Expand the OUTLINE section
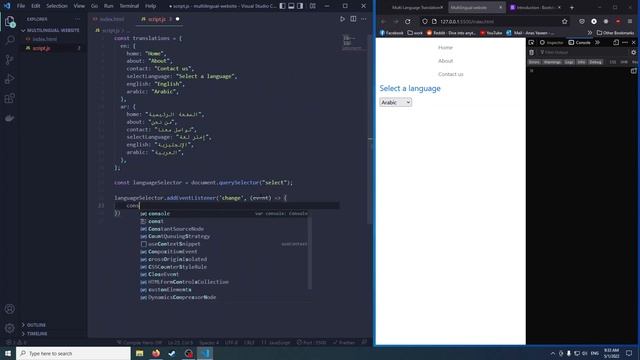Viewport: 640px width, 360px height. click(x=36, y=325)
